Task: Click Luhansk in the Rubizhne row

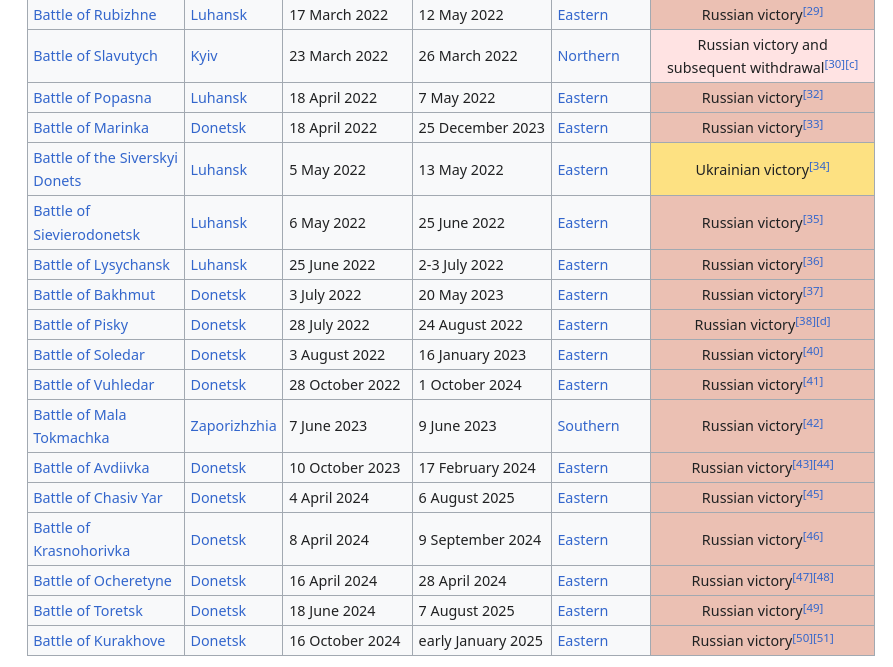Action: coord(219,15)
